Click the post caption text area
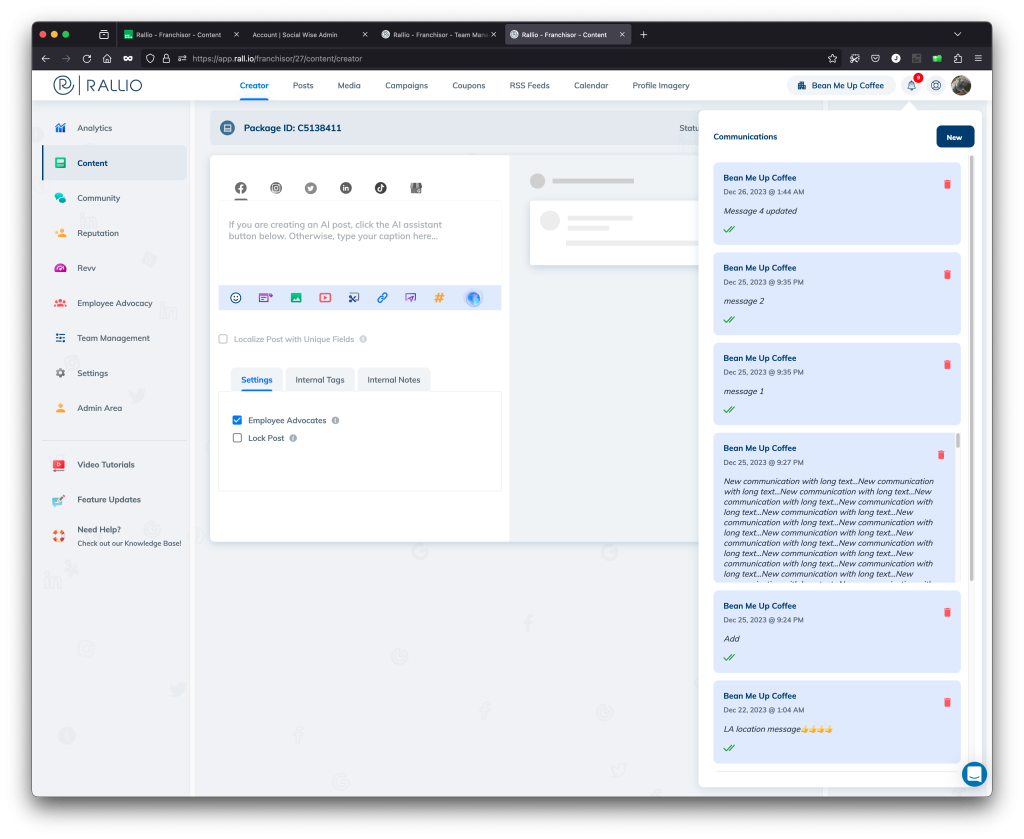The height and width of the screenshot is (839, 1024). click(x=359, y=242)
